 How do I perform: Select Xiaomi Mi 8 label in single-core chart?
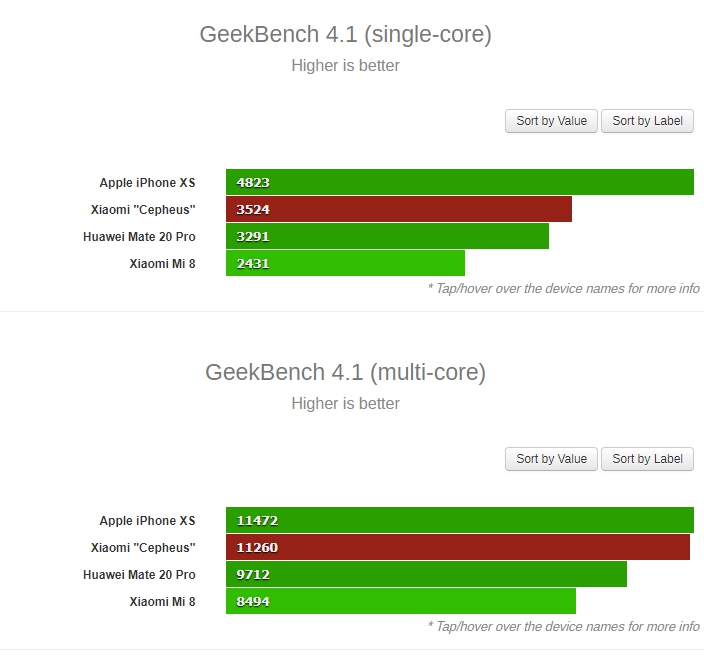pyautogui.click(x=163, y=264)
